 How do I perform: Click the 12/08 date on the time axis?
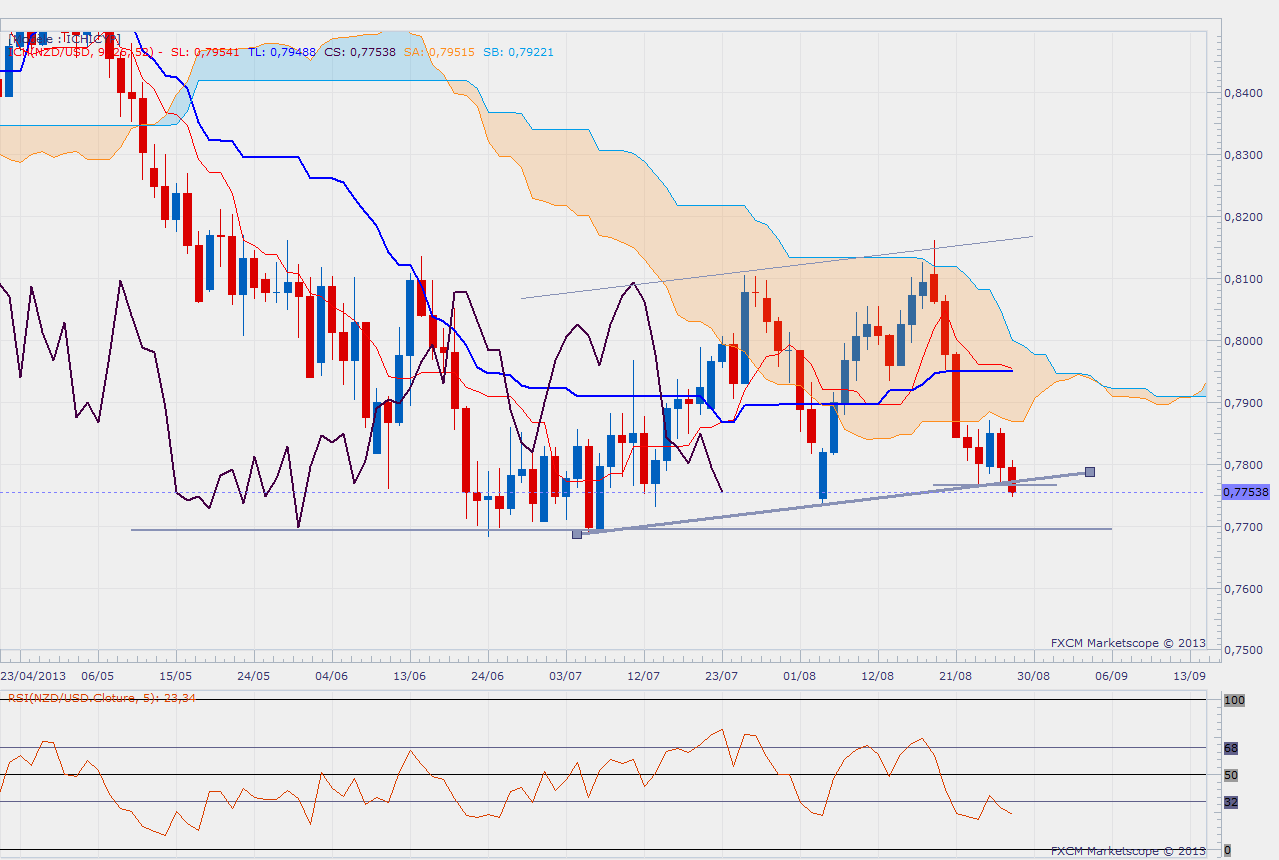877,675
